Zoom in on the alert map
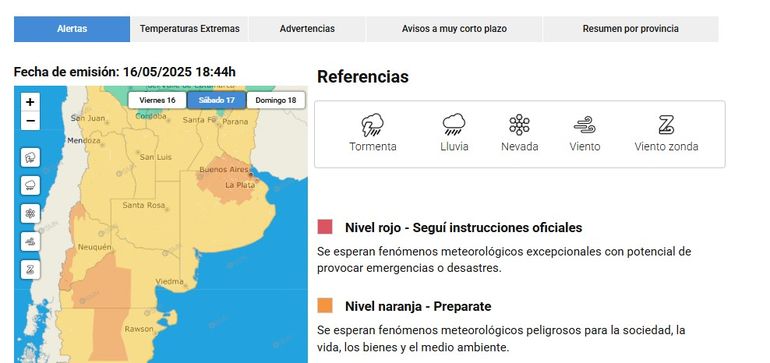This screenshot has height=363, width=770. tap(30, 102)
